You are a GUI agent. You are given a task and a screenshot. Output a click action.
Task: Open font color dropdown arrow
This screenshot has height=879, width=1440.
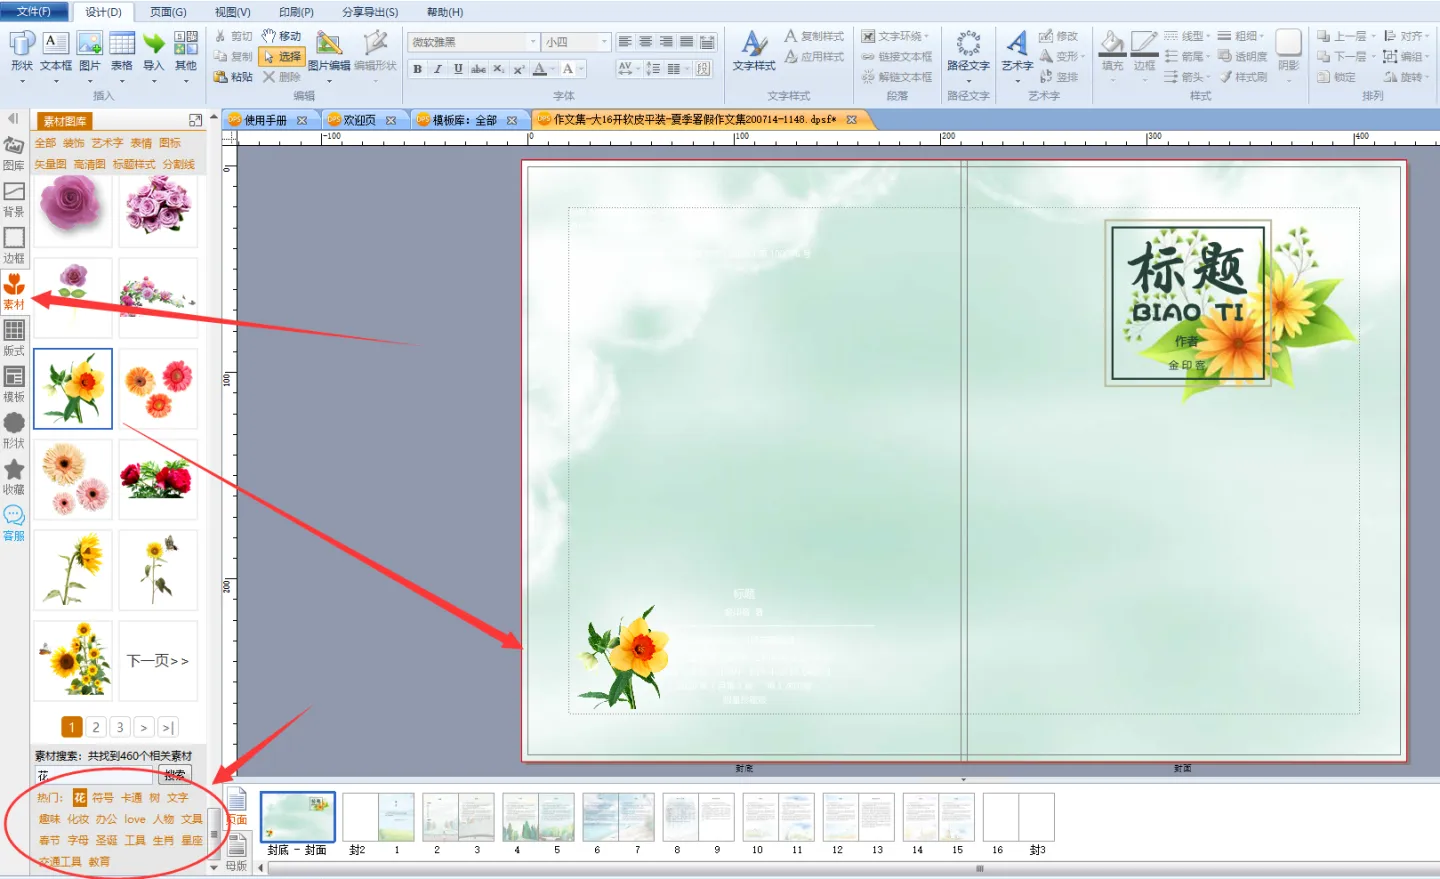point(553,69)
